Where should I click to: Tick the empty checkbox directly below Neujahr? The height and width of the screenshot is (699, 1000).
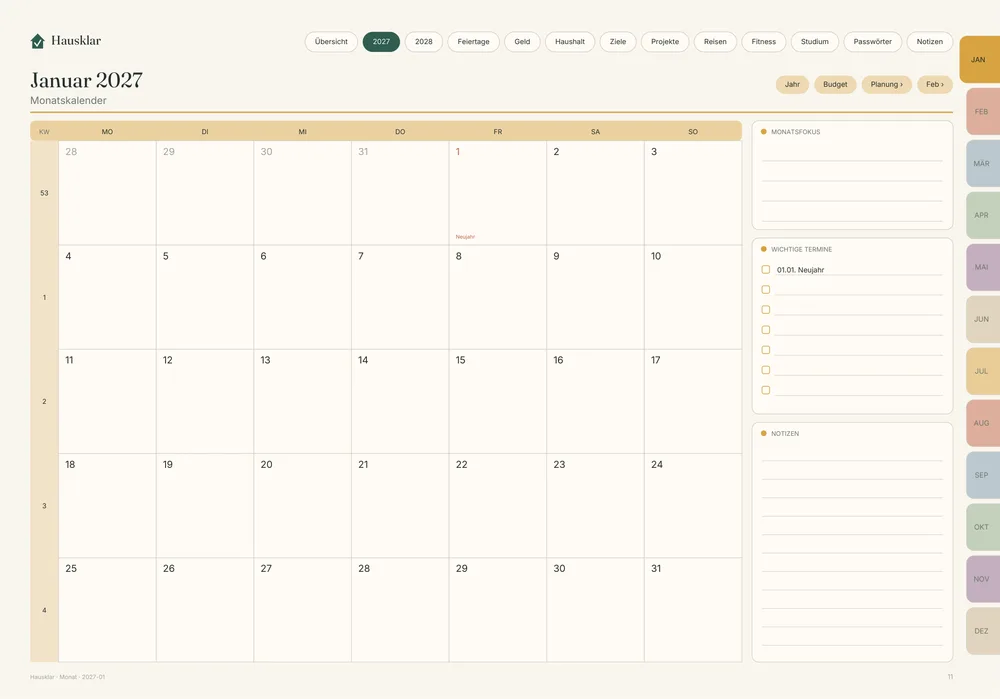click(766, 290)
